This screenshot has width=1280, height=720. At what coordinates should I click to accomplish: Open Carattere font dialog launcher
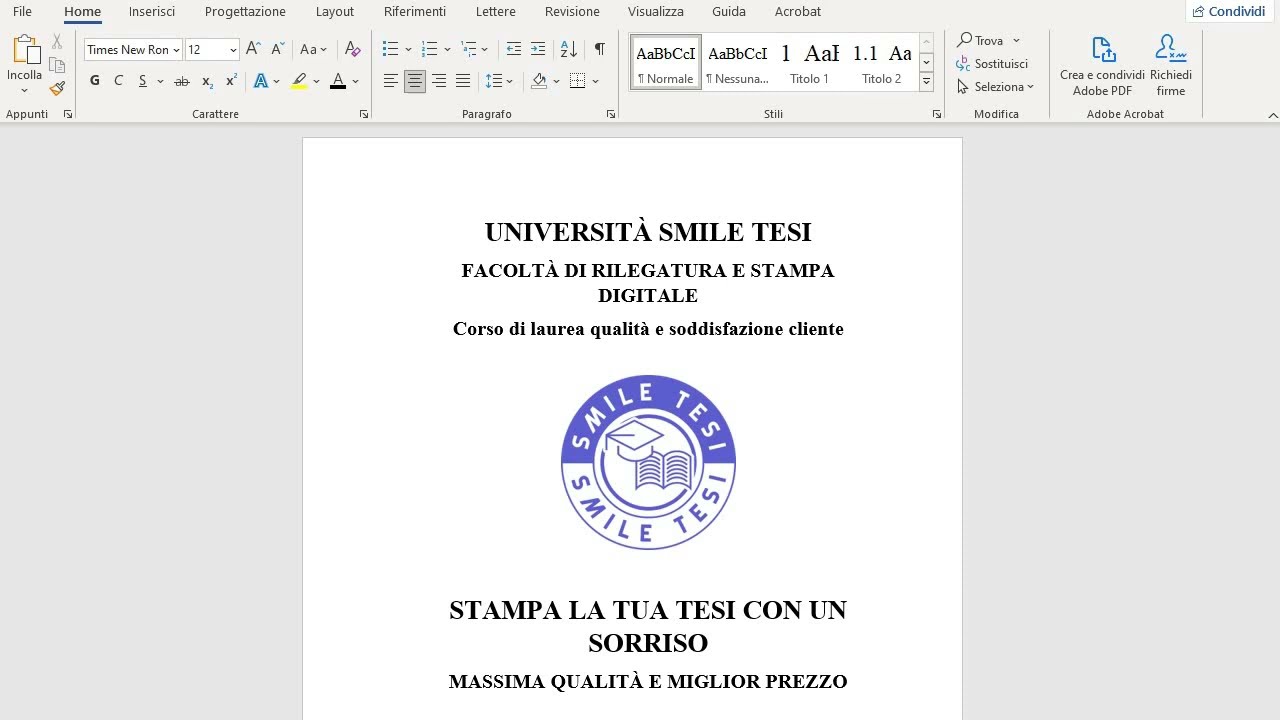(364, 115)
